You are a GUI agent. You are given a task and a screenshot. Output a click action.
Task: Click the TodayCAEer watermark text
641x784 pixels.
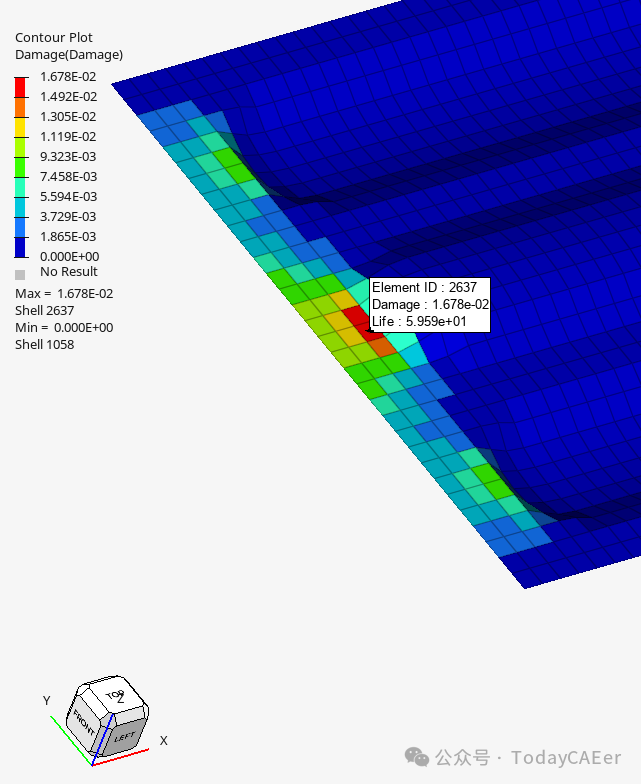click(566, 758)
